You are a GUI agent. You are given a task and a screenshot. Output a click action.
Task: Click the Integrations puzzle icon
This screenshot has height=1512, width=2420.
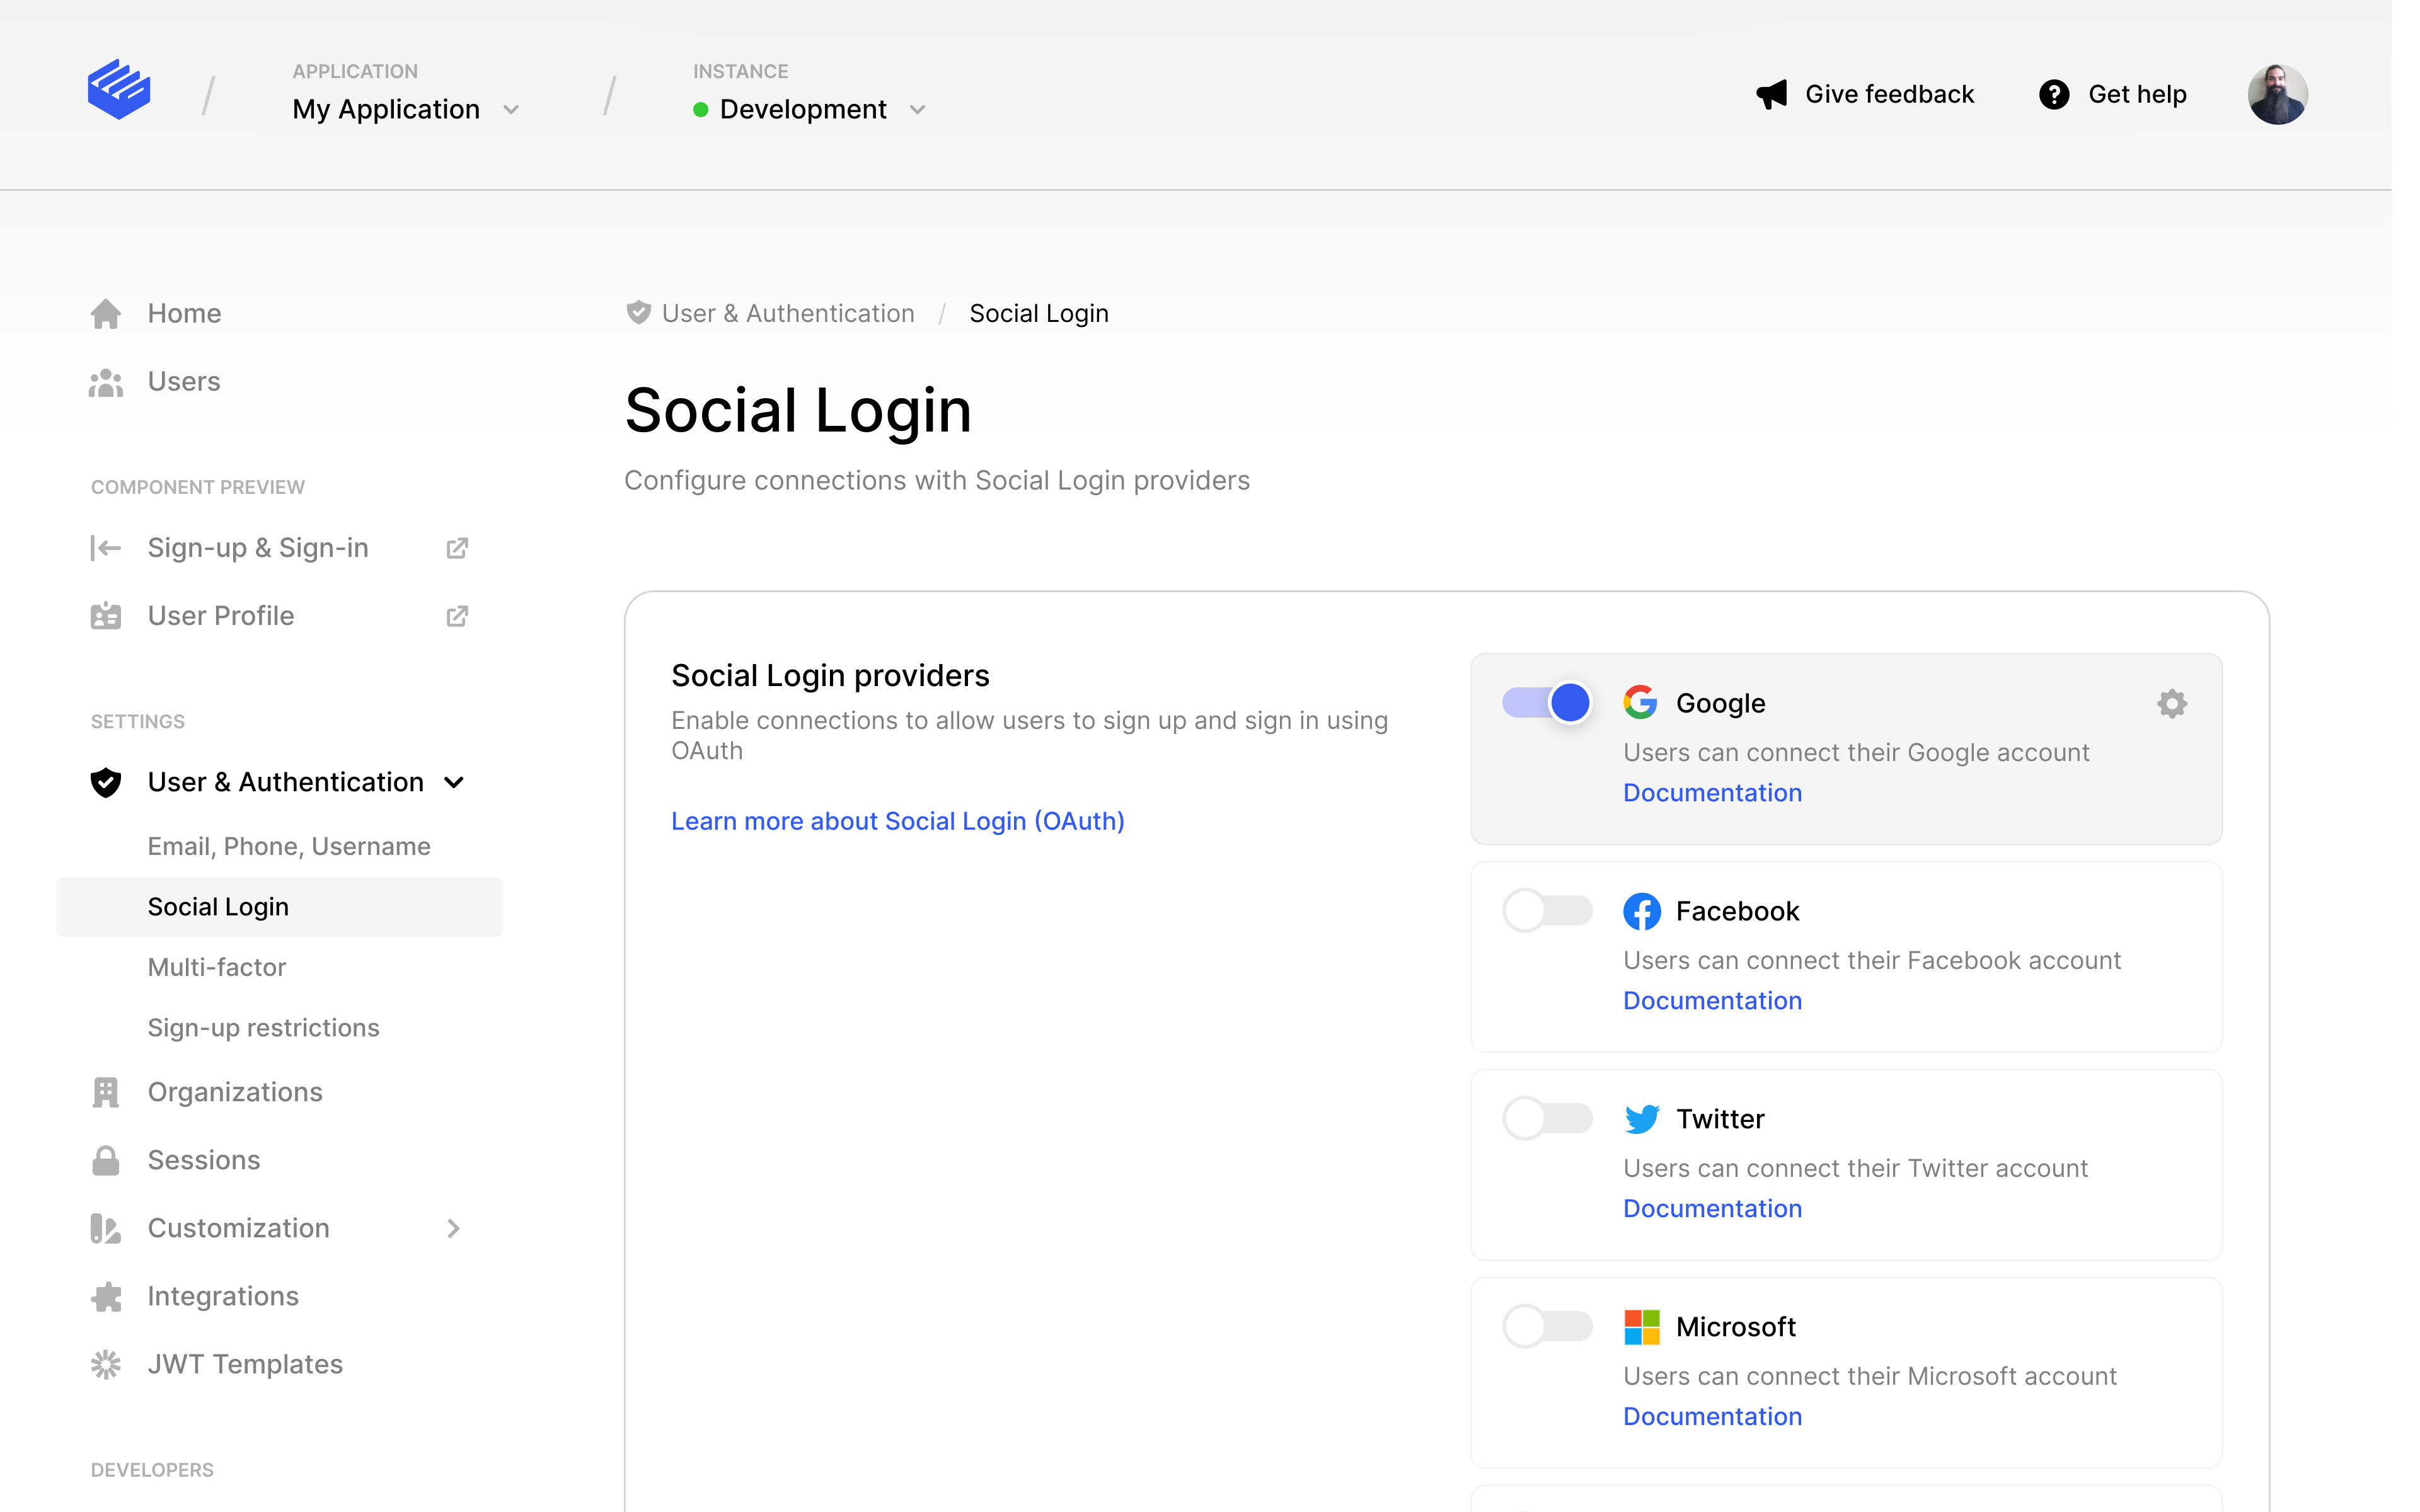pyautogui.click(x=106, y=1296)
